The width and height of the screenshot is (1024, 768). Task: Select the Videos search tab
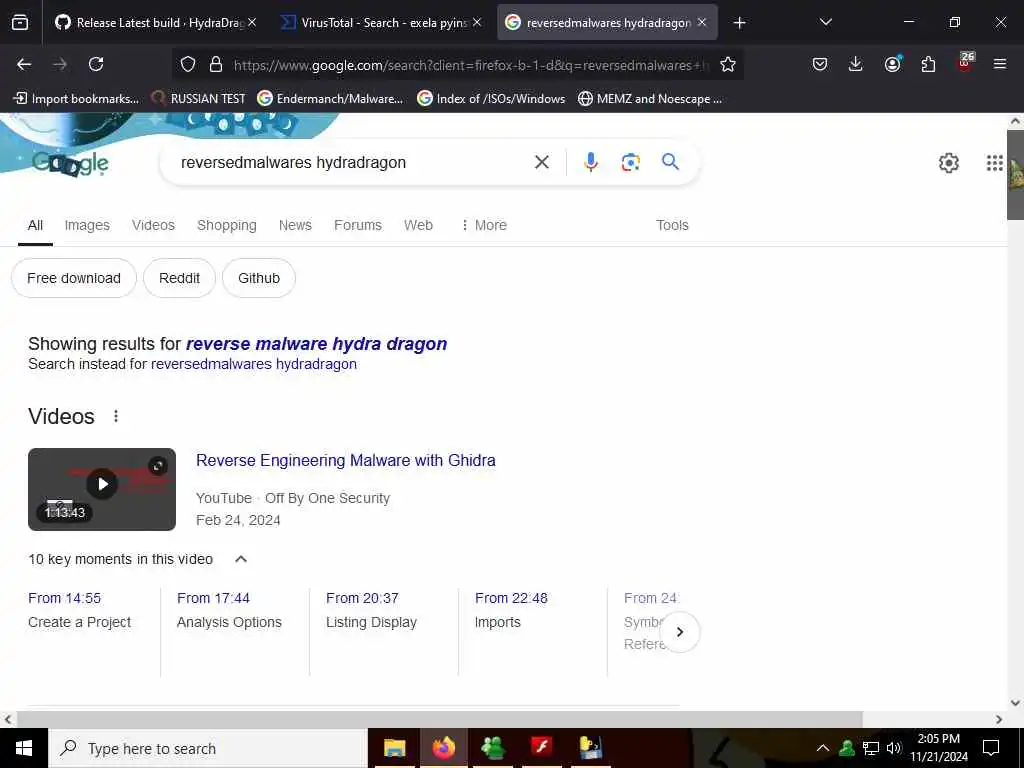[153, 225]
